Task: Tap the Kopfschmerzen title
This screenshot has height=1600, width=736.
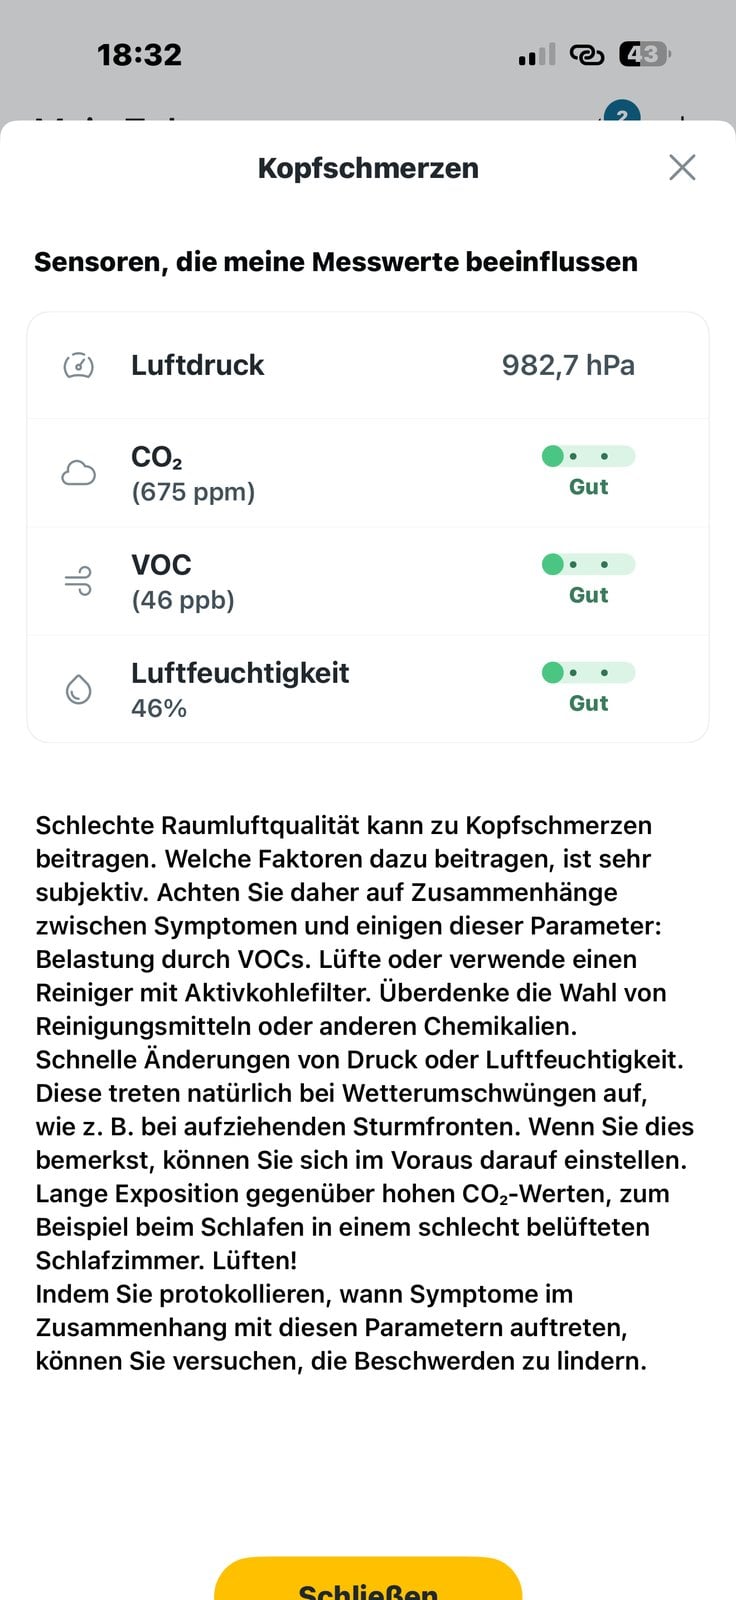Action: pyautogui.click(x=368, y=168)
